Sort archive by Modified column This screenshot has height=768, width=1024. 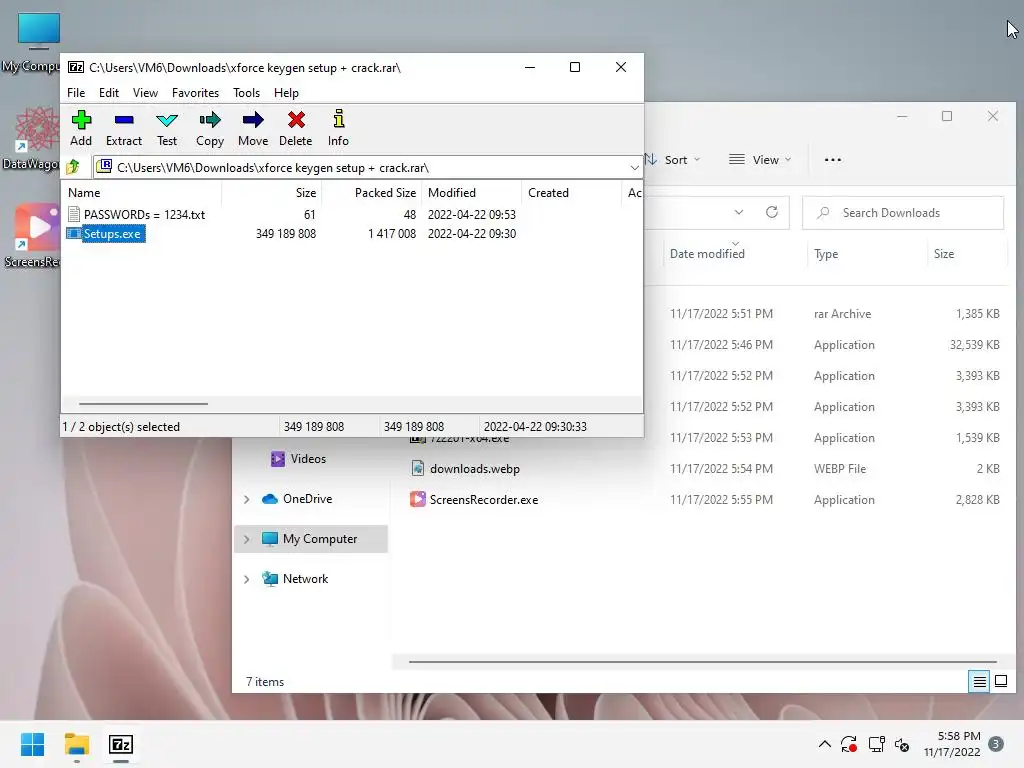(x=472, y=193)
